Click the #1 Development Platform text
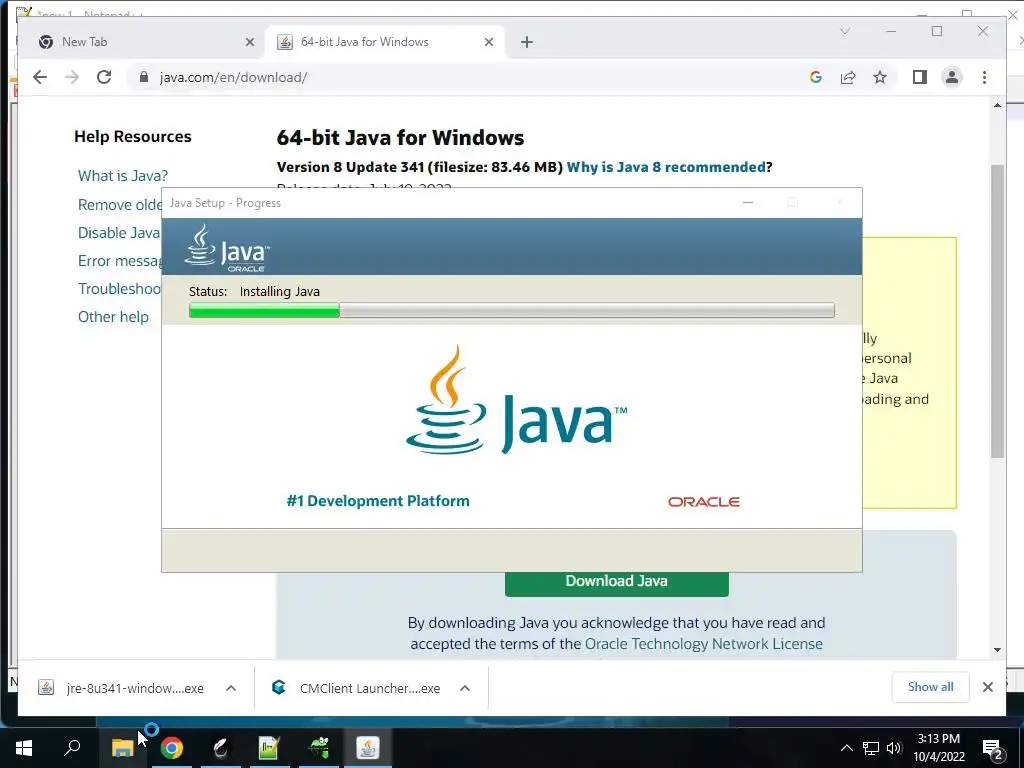The image size is (1024, 768). pyautogui.click(x=378, y=501)
